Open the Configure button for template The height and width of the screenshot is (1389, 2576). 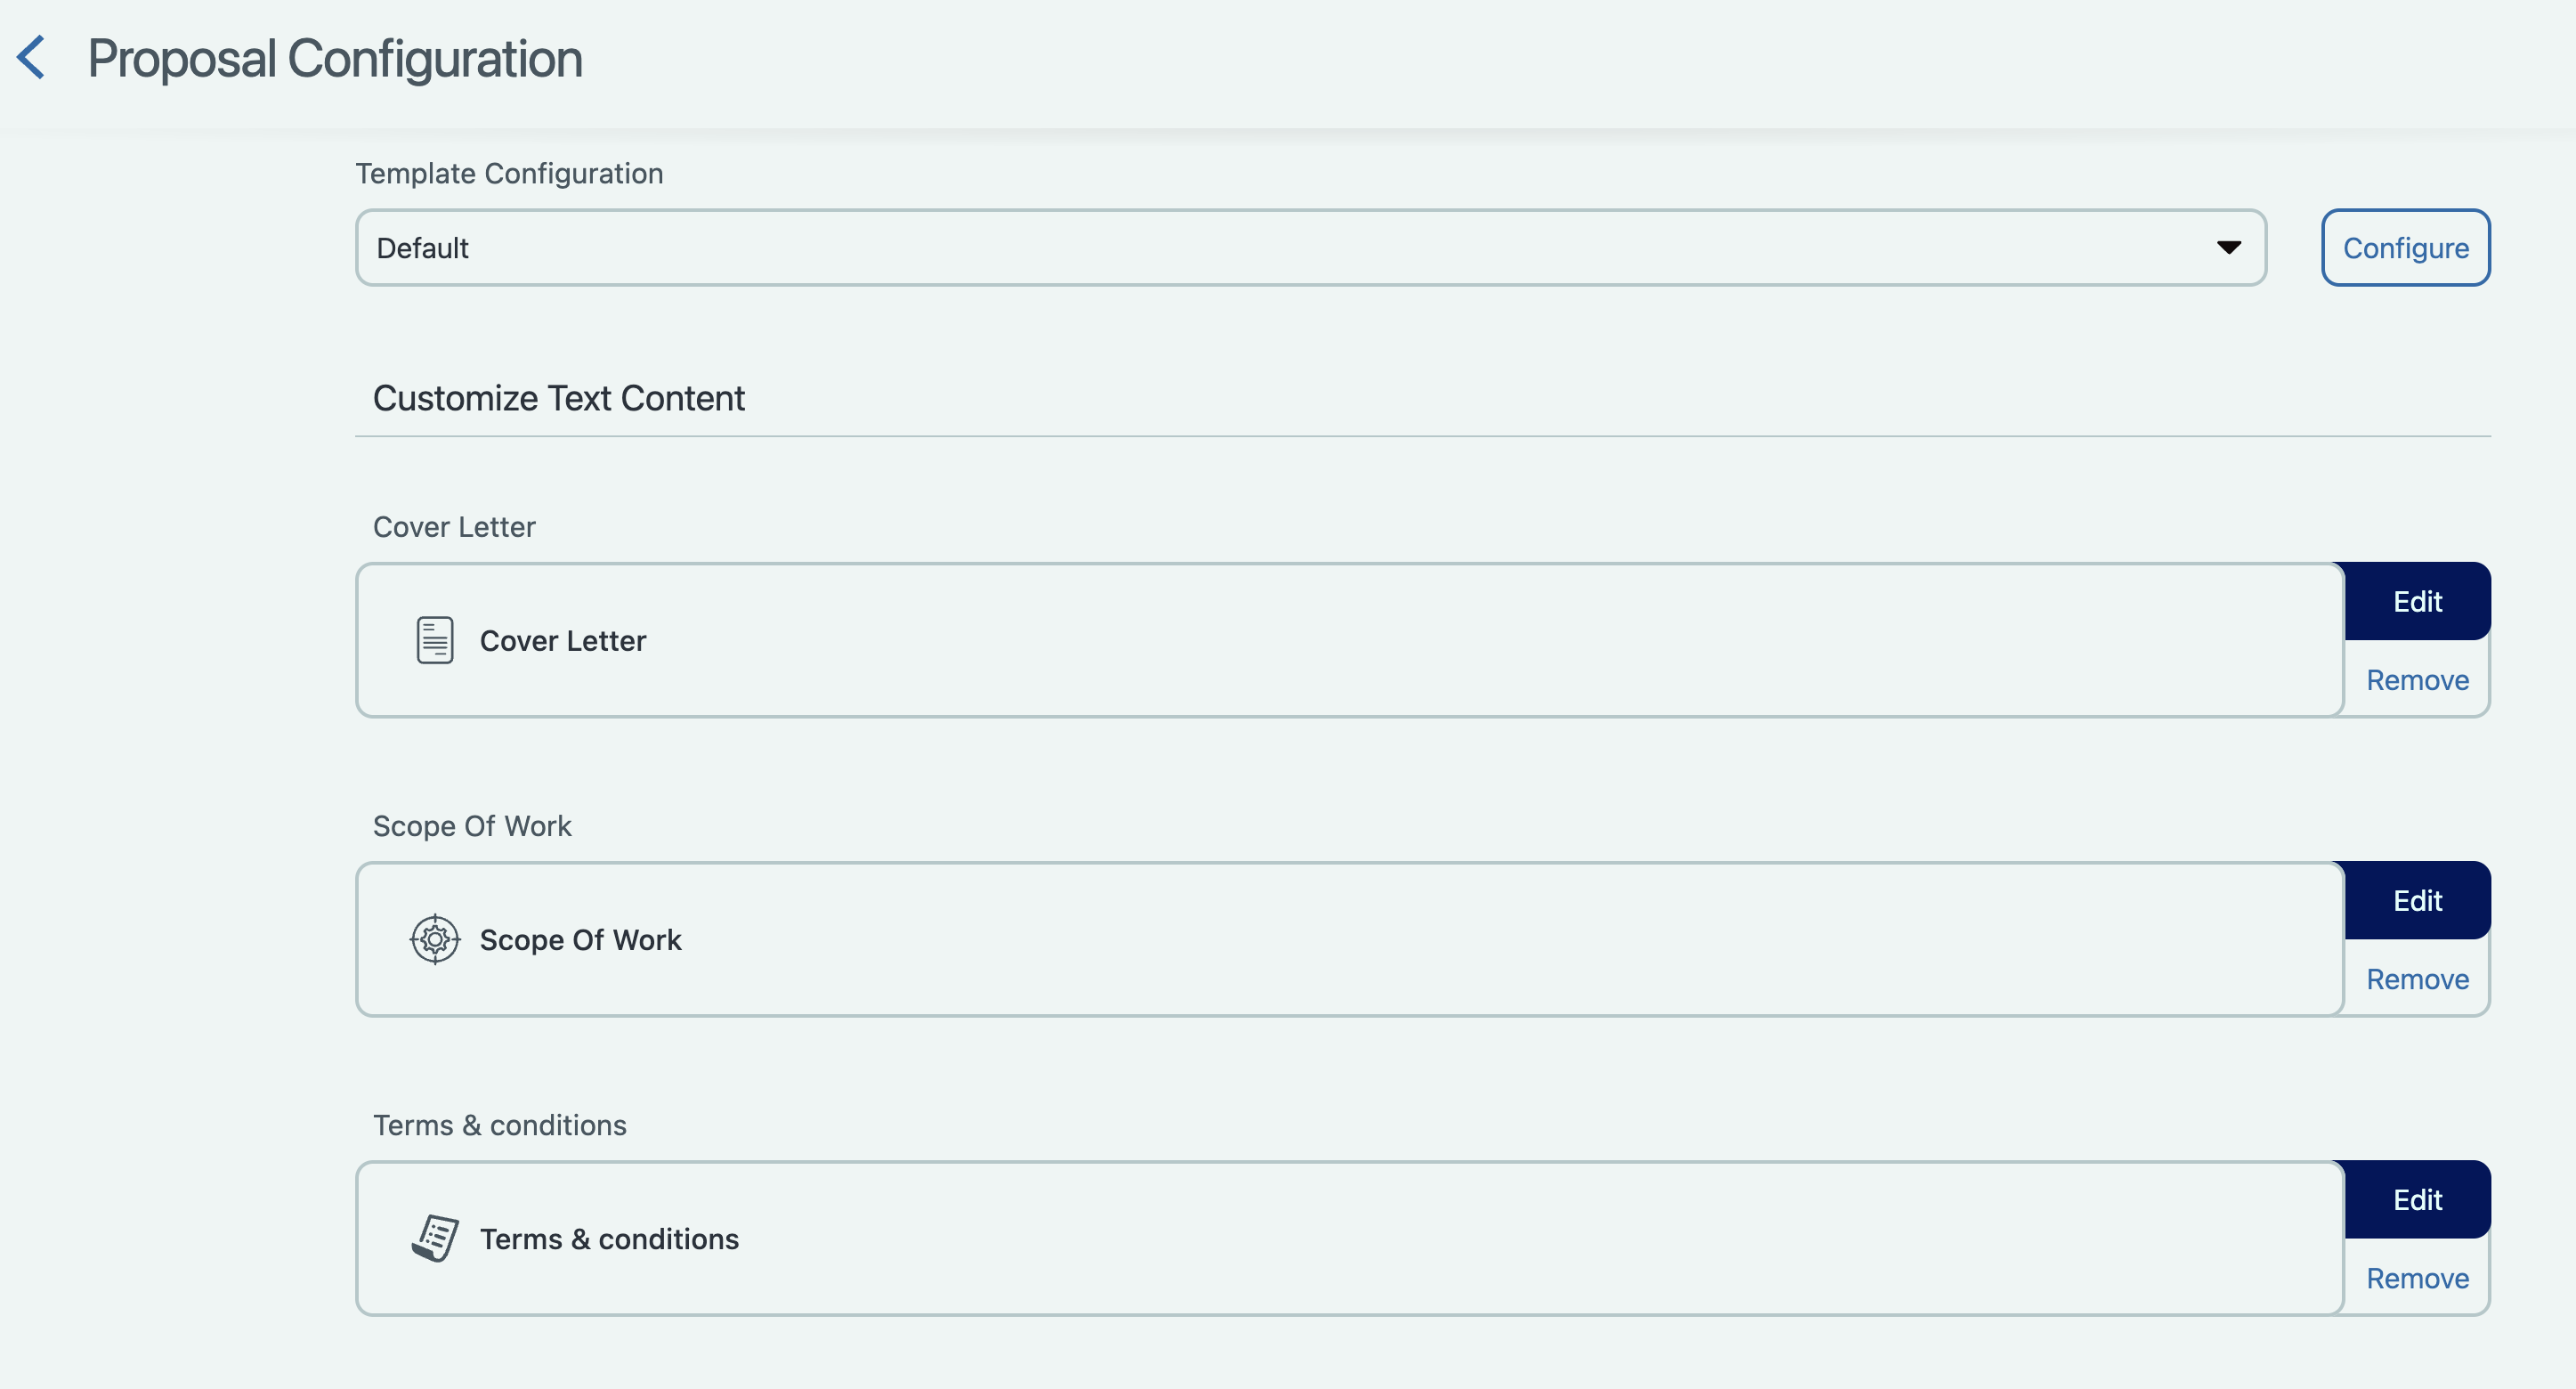(x=2405, y=247)
